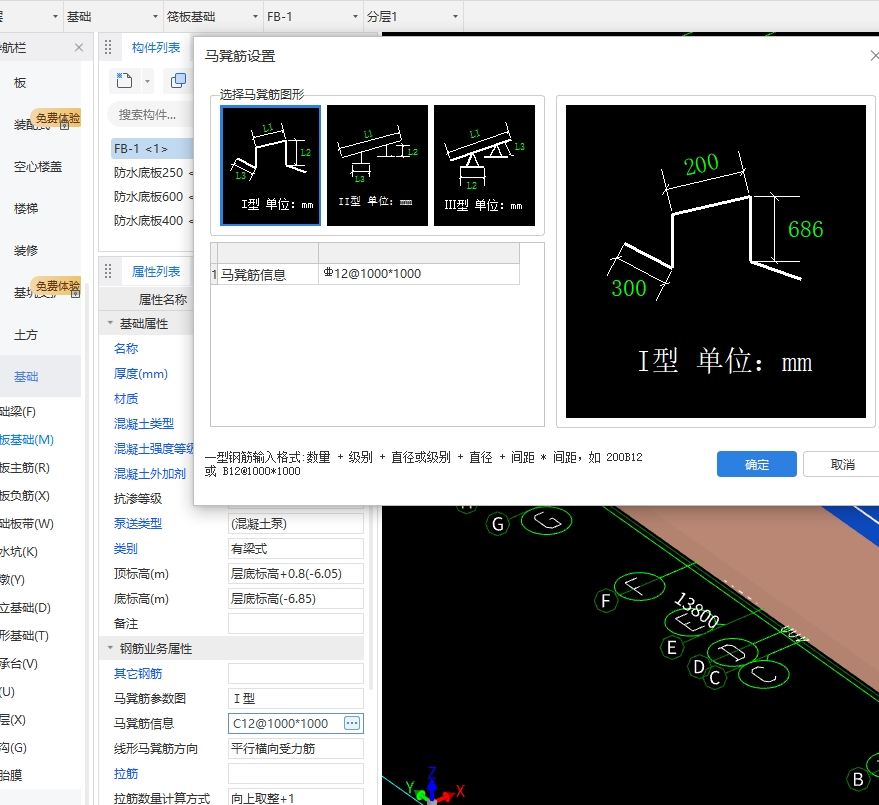Viewport: 879px width, 805px height.
Task: Edit the 线形马凳筋方向 field
Action: click(x=295, y=748)
